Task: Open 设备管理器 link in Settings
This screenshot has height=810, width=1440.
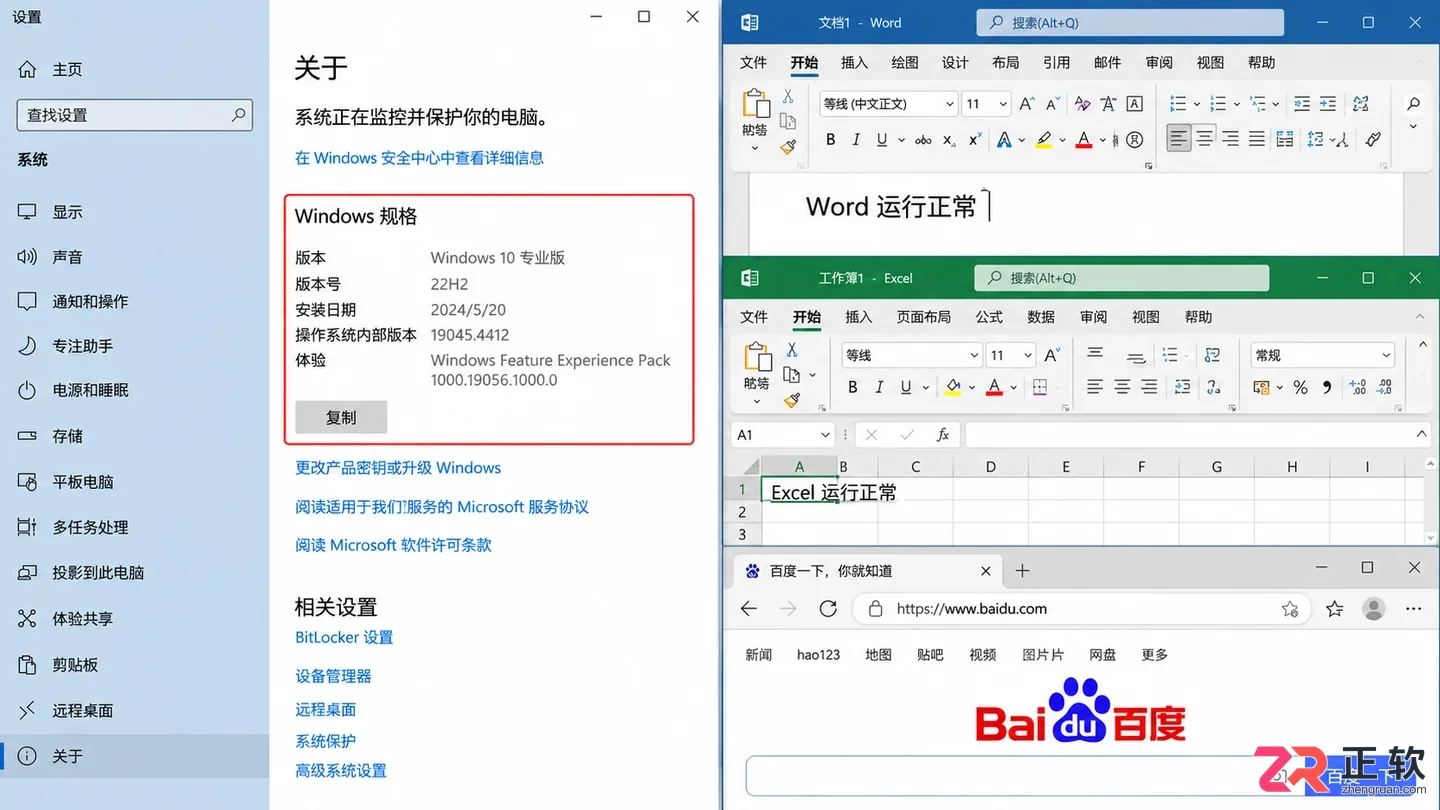Action: (333, 676)
